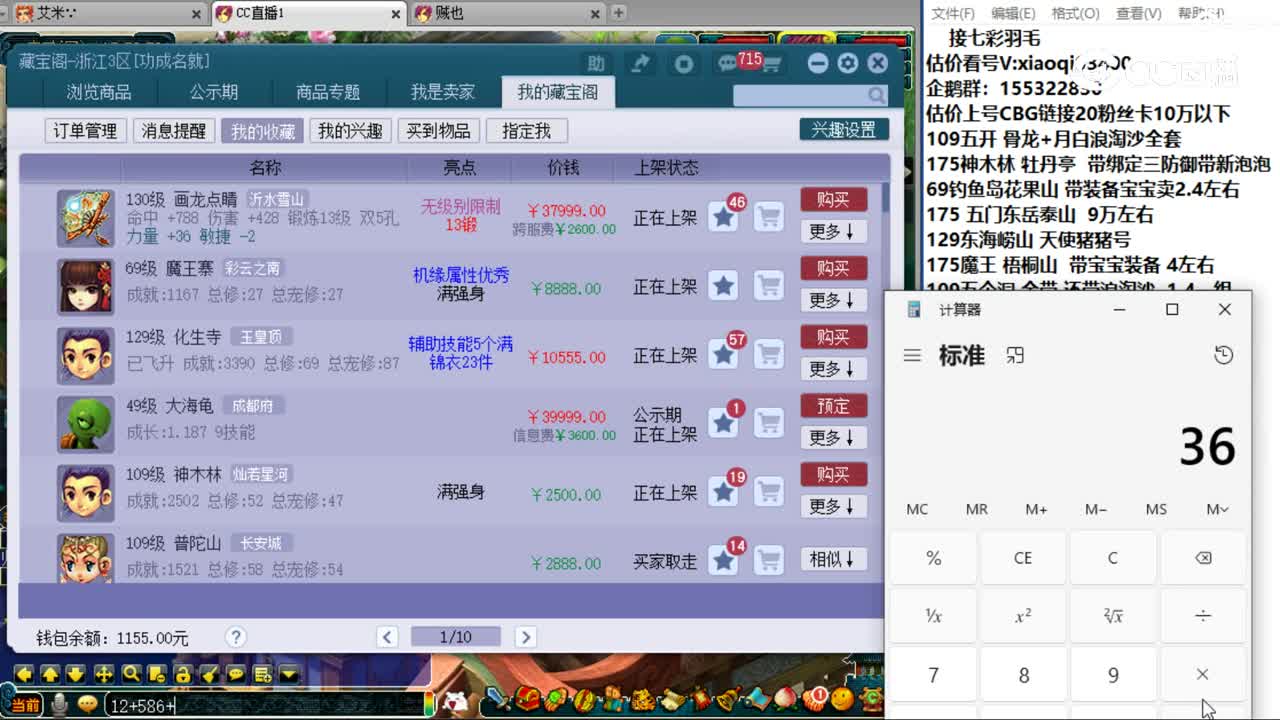Expand the 更多 dropdown for the 魔王寨 listing
This screenshot has width=1280, height=720.
coord(833,300)
